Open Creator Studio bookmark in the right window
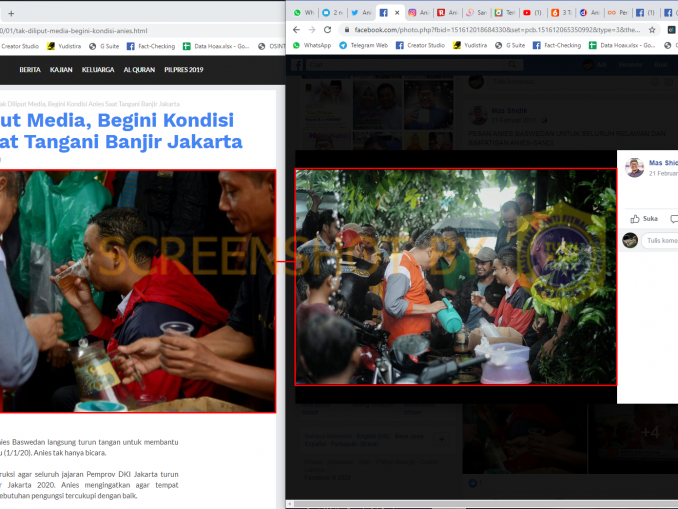 click(x=420, y=45)
